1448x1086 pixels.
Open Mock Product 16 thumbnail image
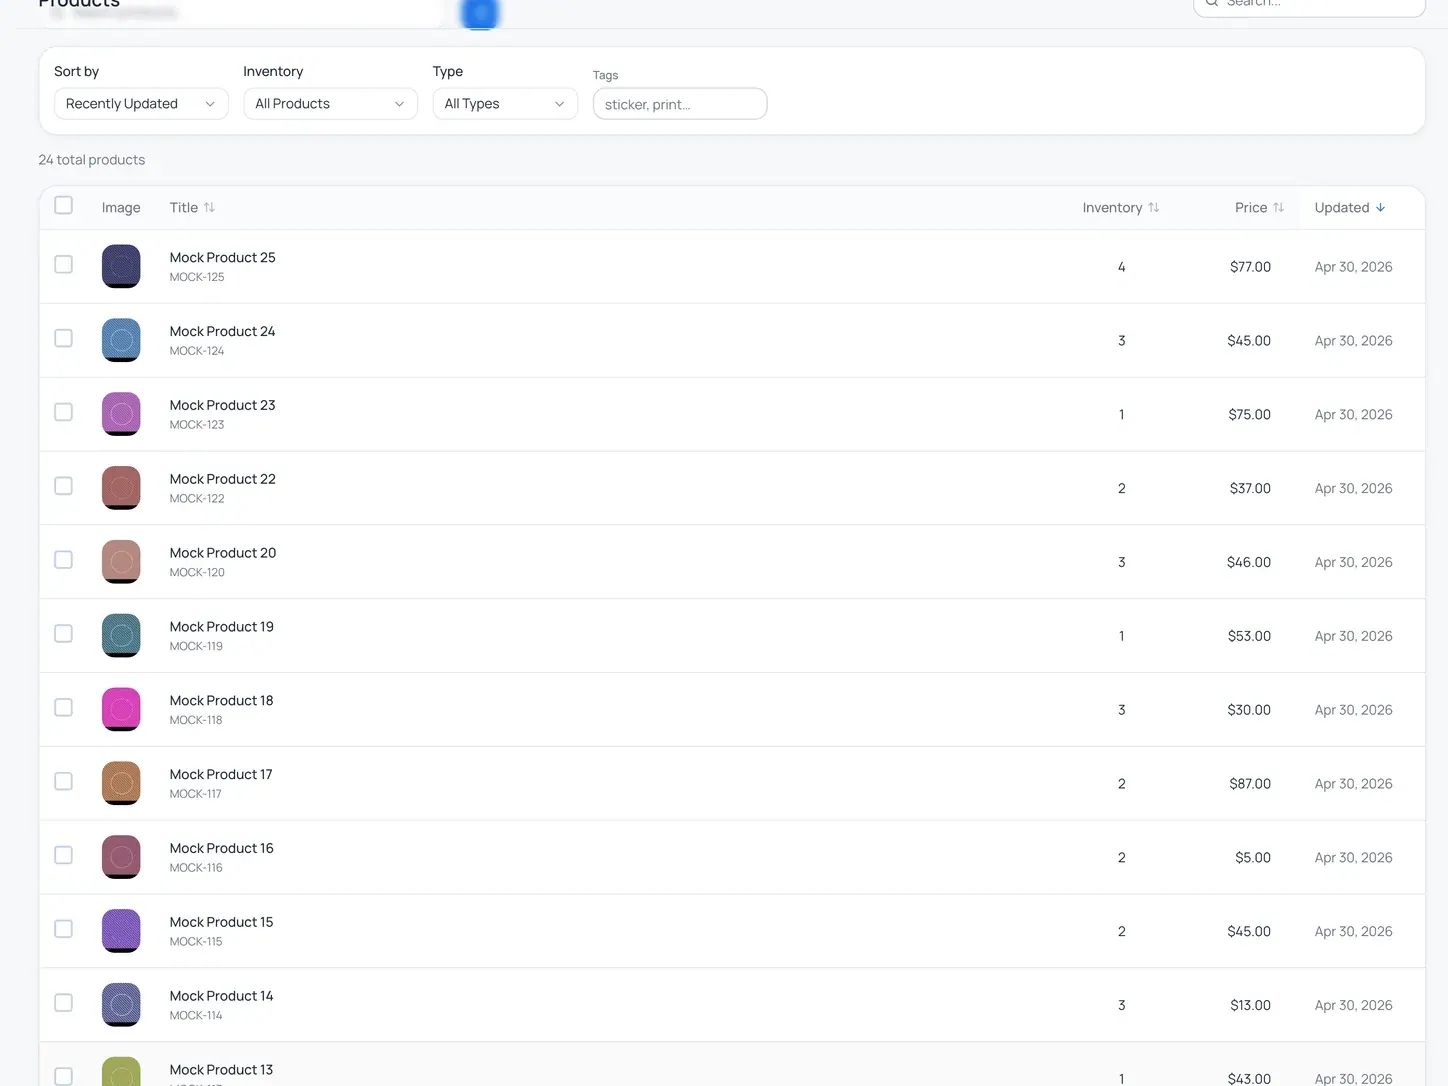click(x=121, y=858)
